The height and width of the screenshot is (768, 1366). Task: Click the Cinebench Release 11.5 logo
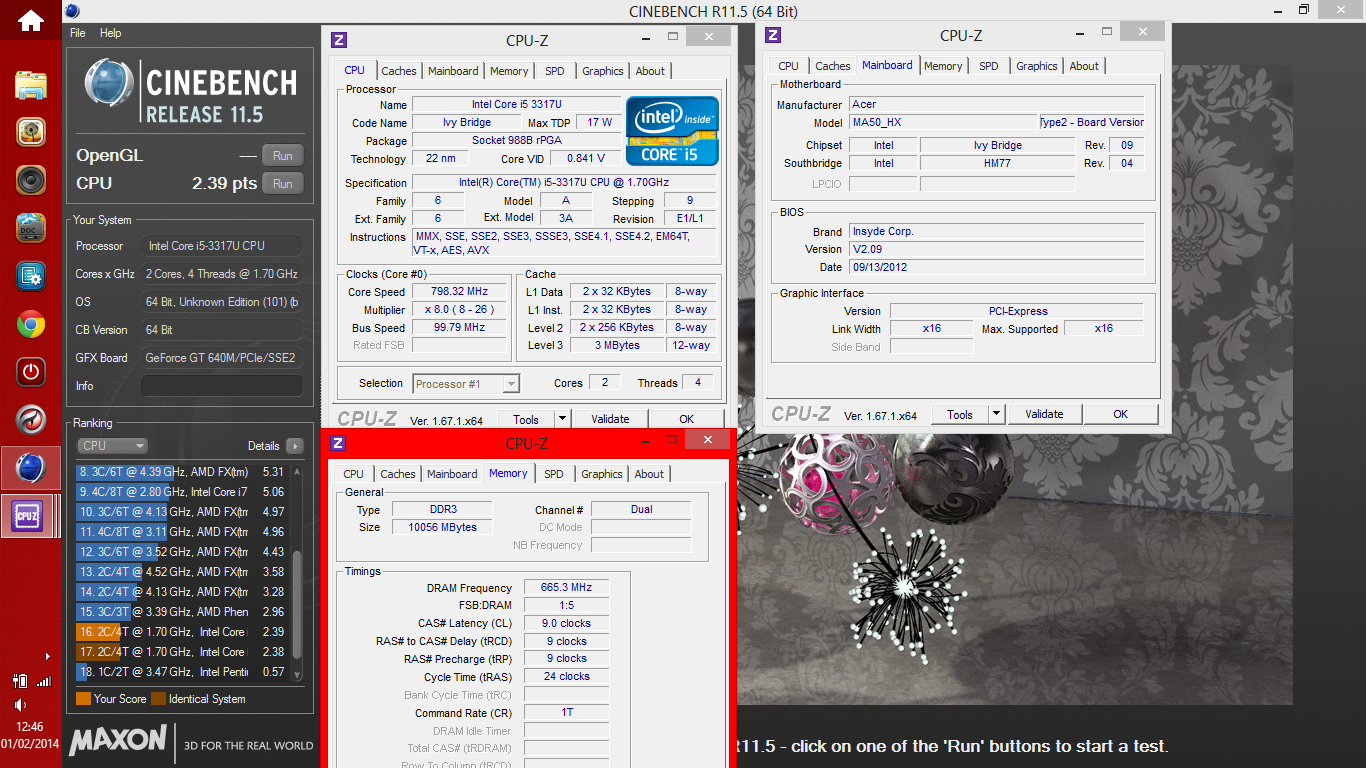[191, 91]
